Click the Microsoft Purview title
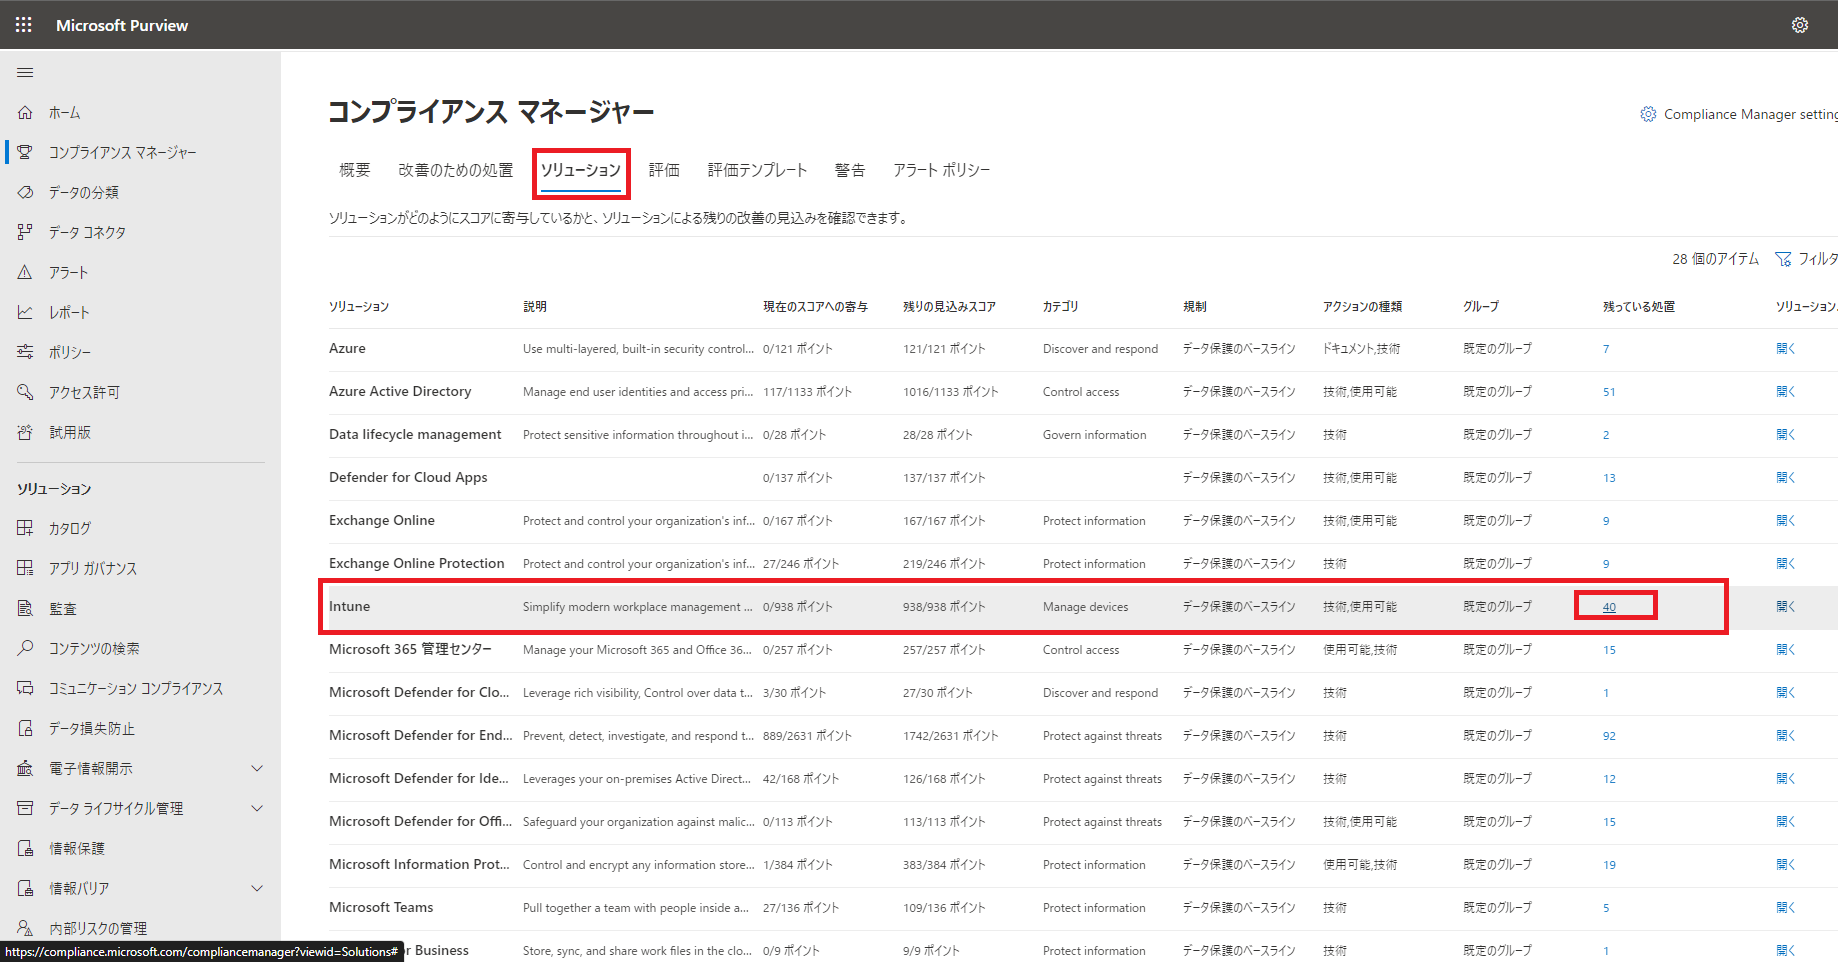This screenshot has height=962, width=1838. tap(122, 25)
